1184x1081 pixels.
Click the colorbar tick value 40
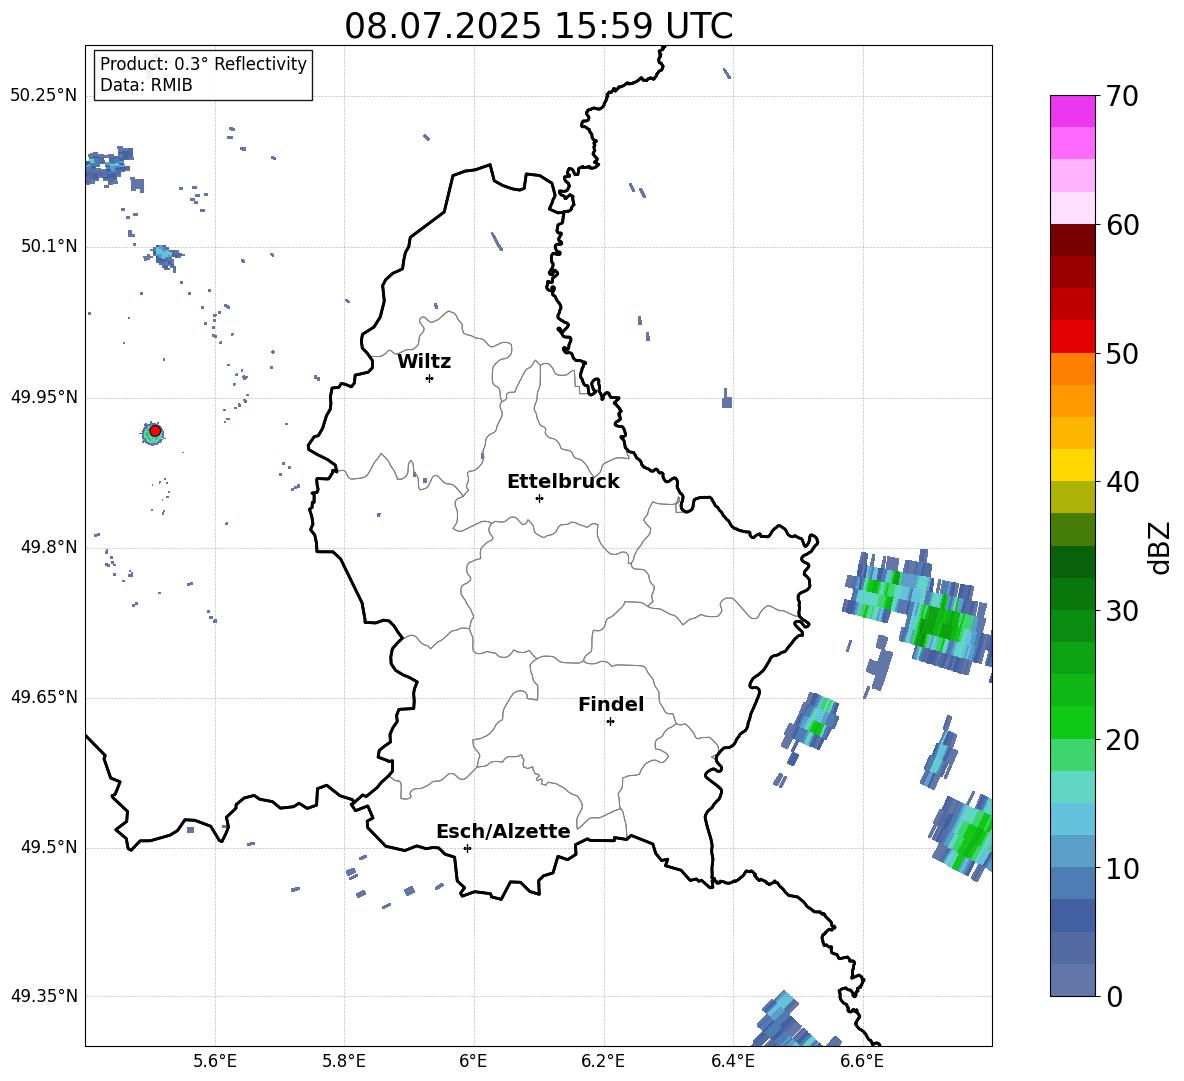(x=1122, y=482)
